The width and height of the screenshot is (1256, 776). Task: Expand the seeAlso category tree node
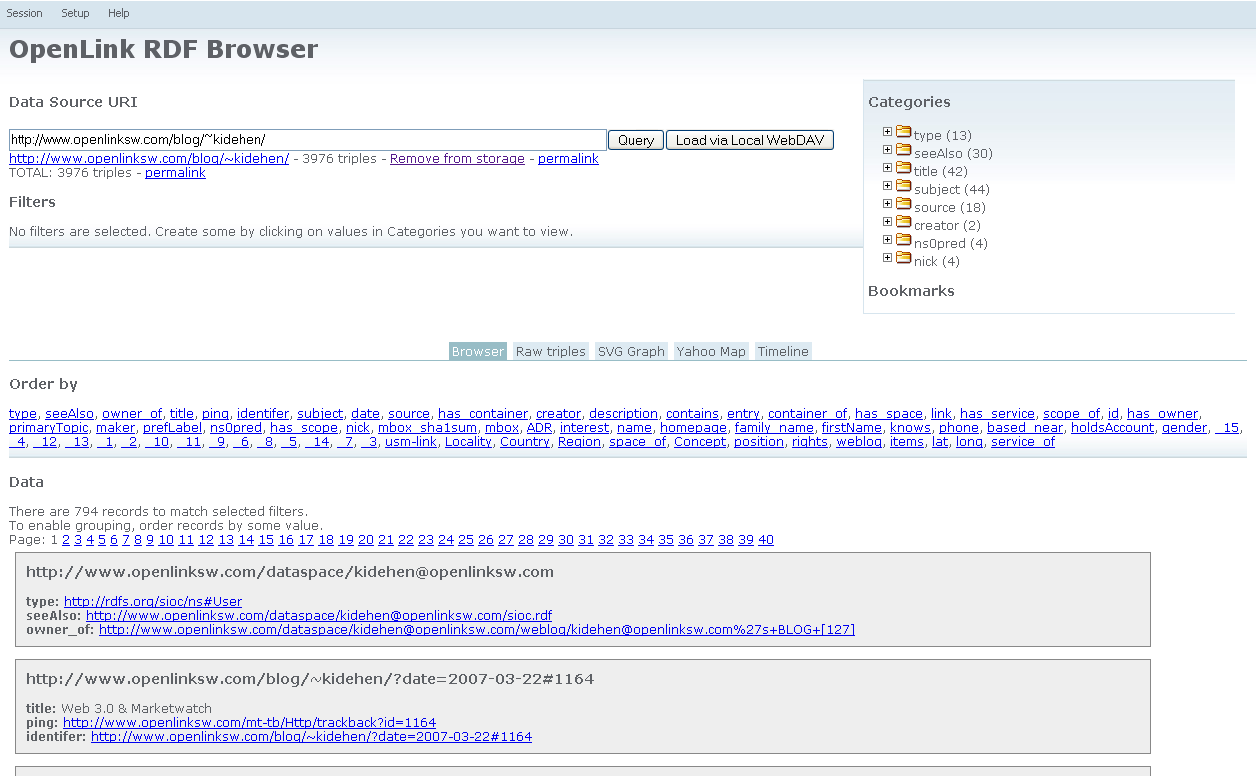tap(887, 149)
